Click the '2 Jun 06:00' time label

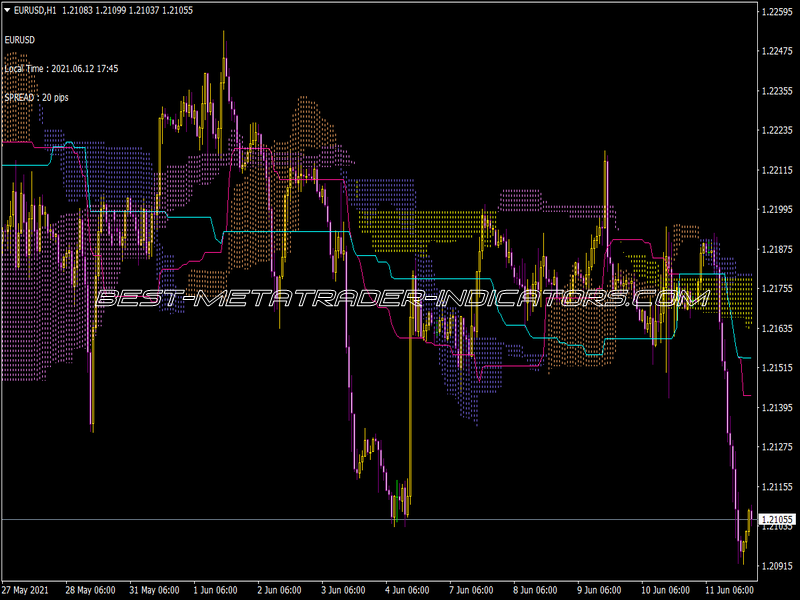[x=279, y=590]
